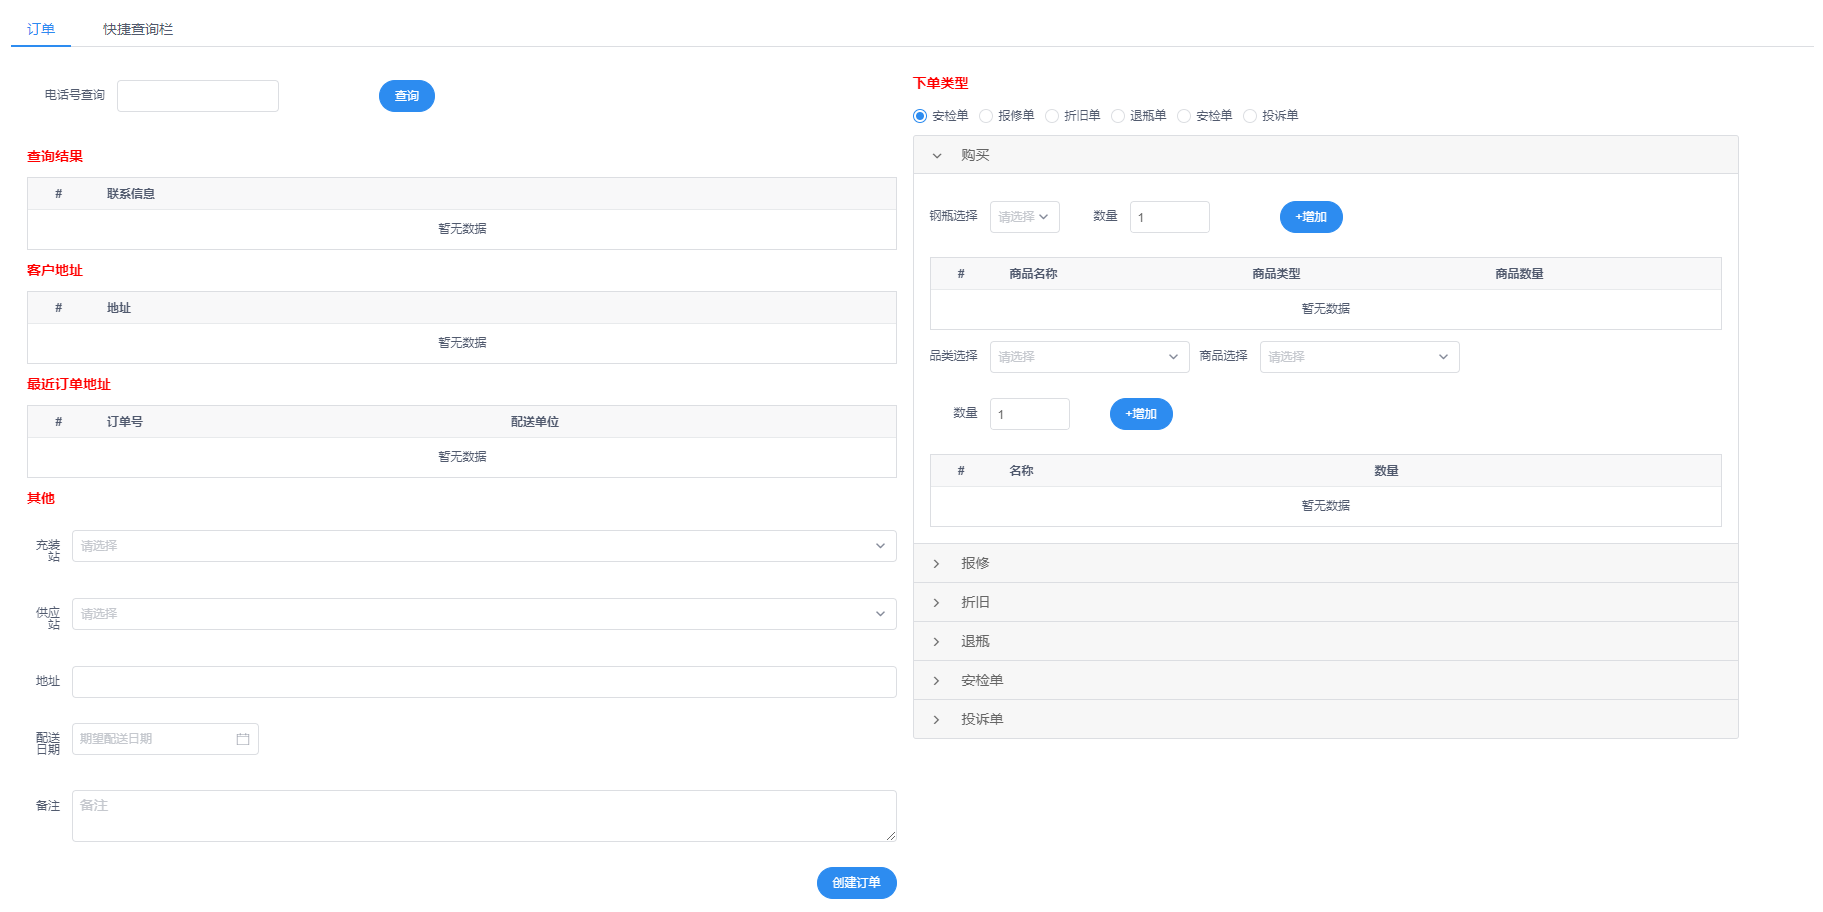Focus the 电话号查询 input field
Screen dimensions: 1823x912
click(x=198, y=96)
